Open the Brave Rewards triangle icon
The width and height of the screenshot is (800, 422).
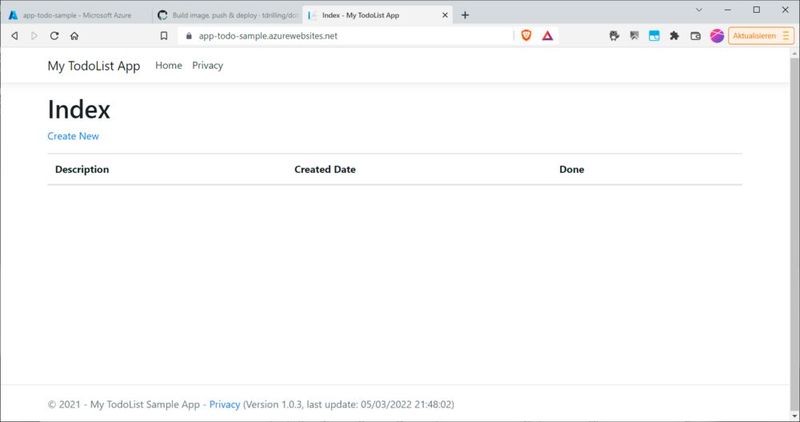(547, 36)
